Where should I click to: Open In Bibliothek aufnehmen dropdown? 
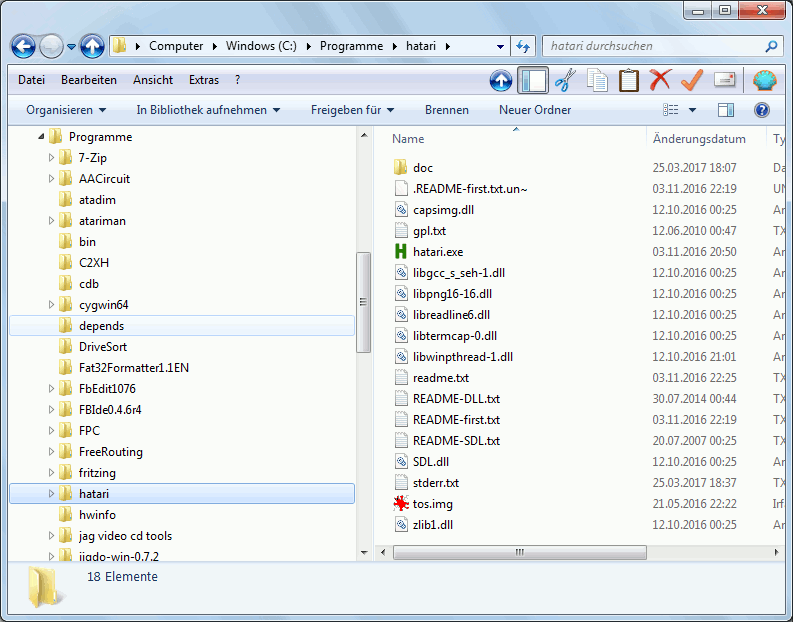click(208, 110)
